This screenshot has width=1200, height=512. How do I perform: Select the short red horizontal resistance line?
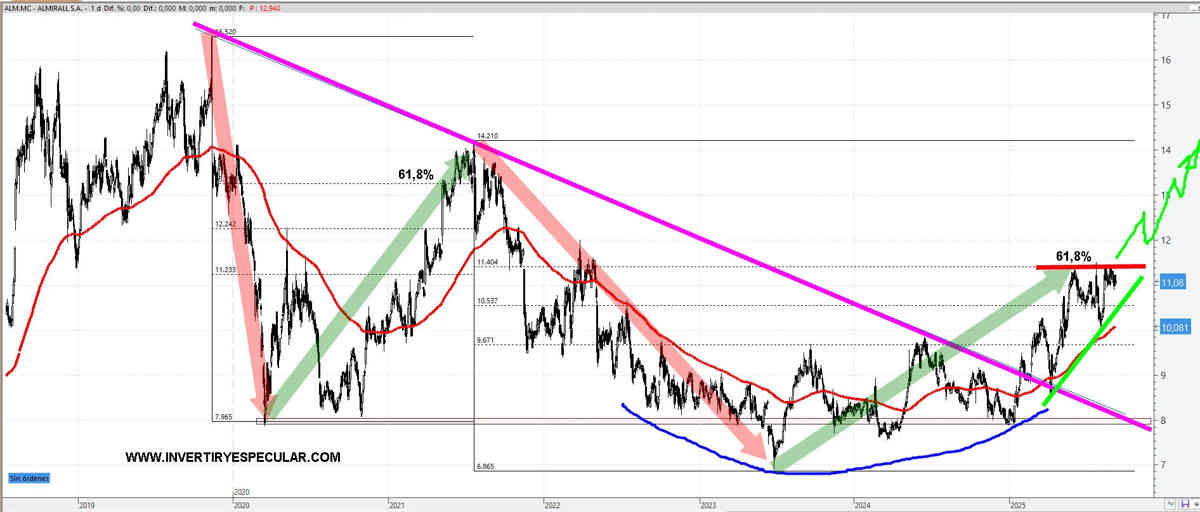tap(1090, 267)
